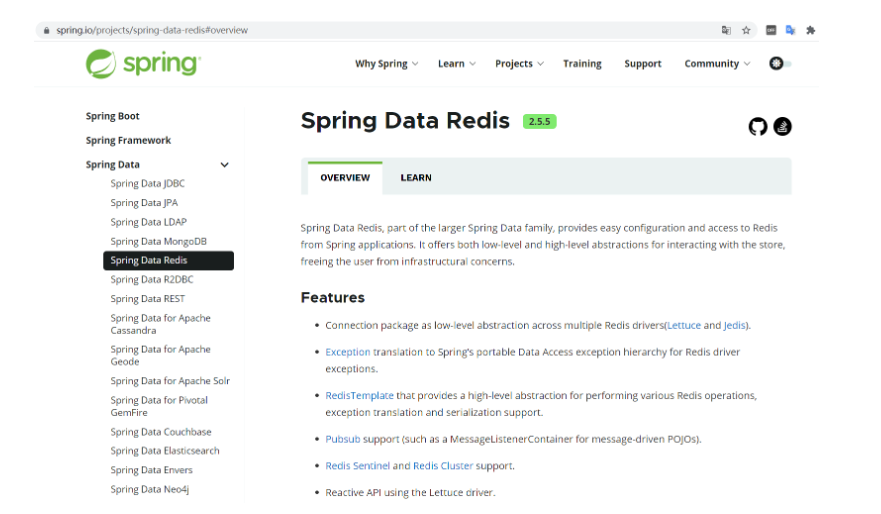The height and width of the screenshot is (514, 881).
Task: Select Spring Data for Pivotal GemFire
Action: click(x=159, y=406)
